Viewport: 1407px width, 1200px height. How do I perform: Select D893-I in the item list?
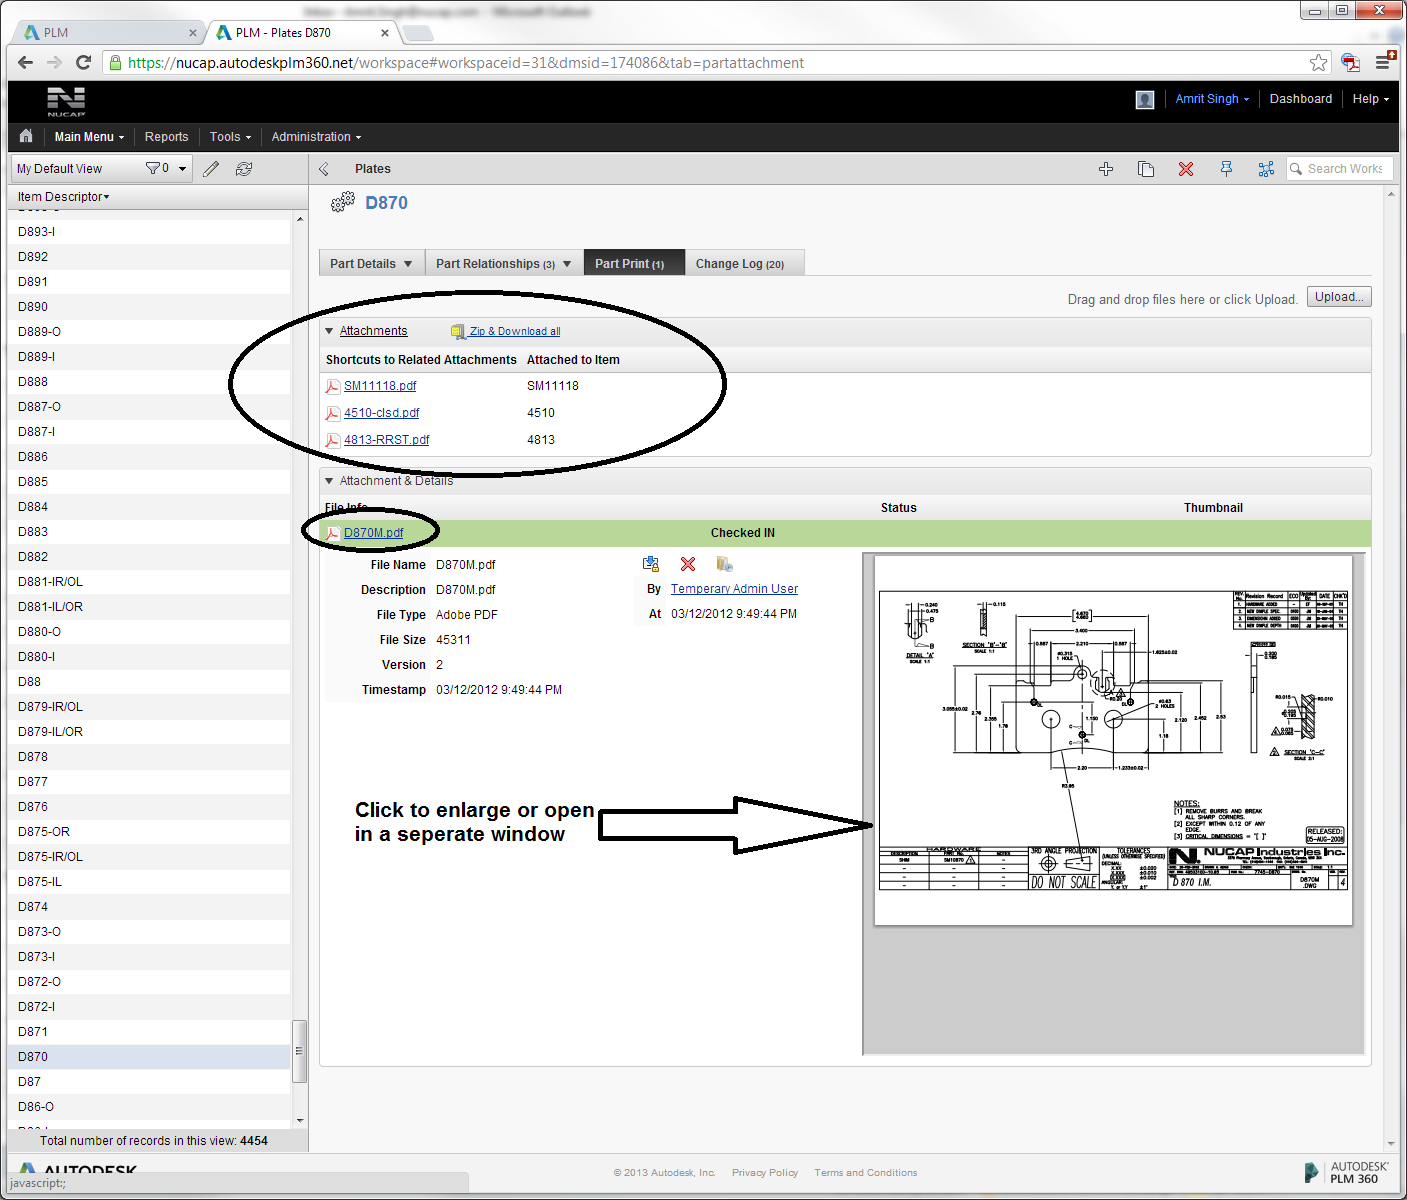click(150, 232)
